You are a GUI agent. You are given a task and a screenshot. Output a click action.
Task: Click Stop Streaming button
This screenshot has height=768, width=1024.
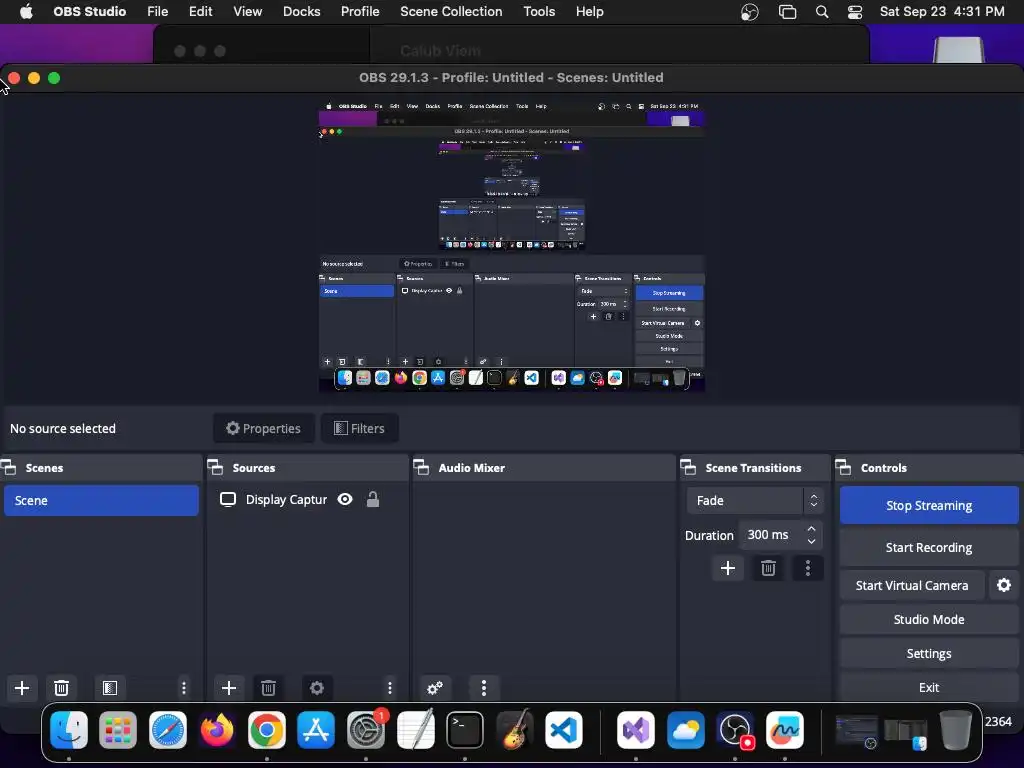tap(929, 505)
